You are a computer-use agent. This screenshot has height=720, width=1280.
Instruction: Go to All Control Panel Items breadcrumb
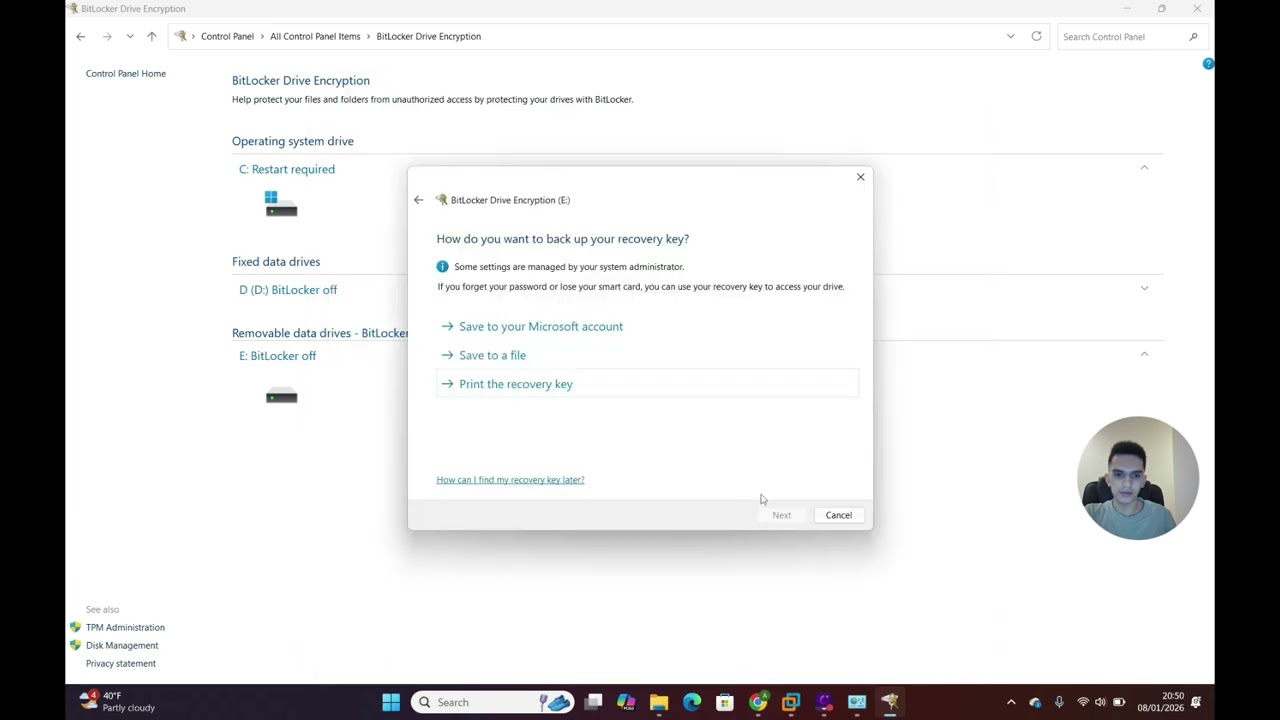315,36
